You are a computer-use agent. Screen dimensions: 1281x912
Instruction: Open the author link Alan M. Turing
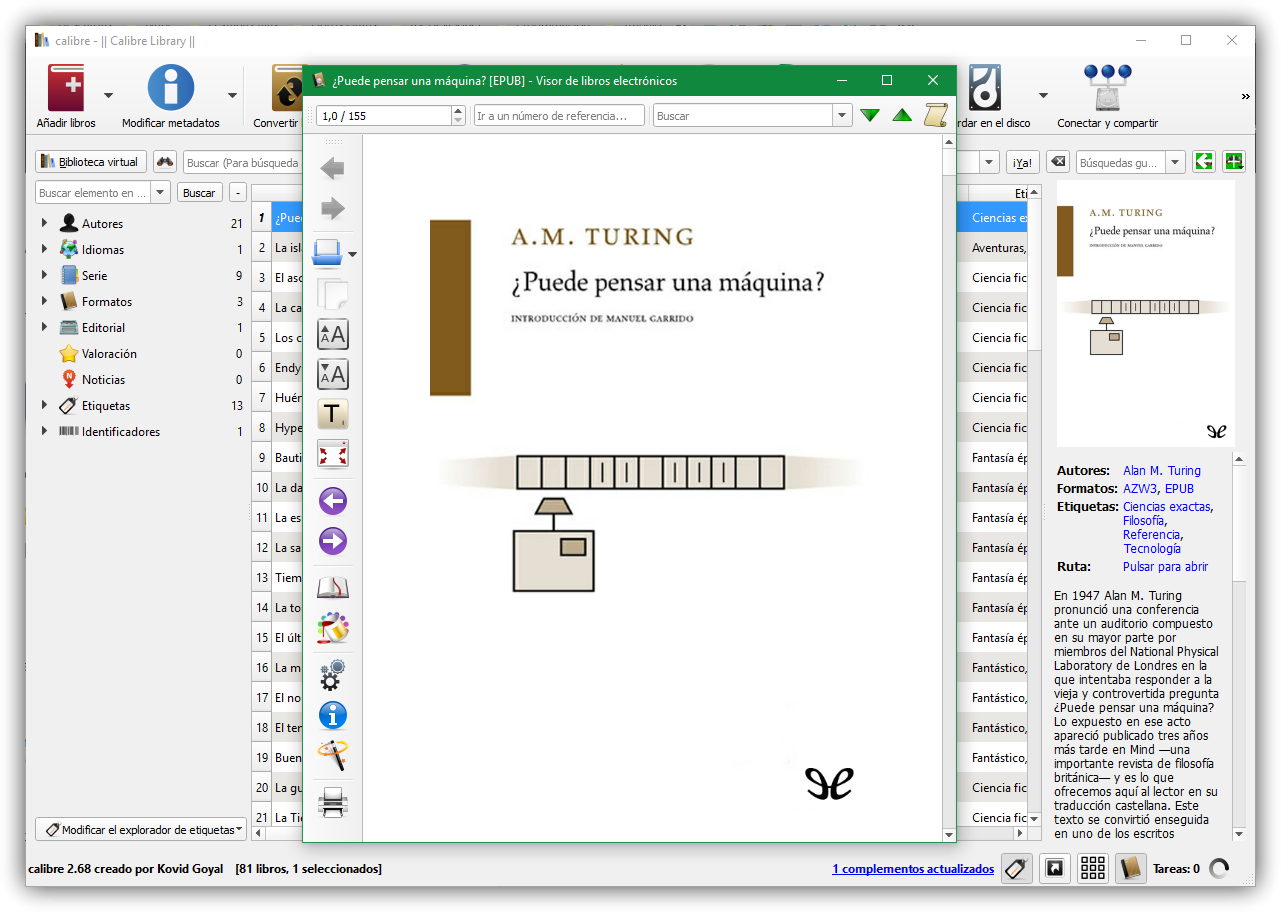click(1162, 470)
